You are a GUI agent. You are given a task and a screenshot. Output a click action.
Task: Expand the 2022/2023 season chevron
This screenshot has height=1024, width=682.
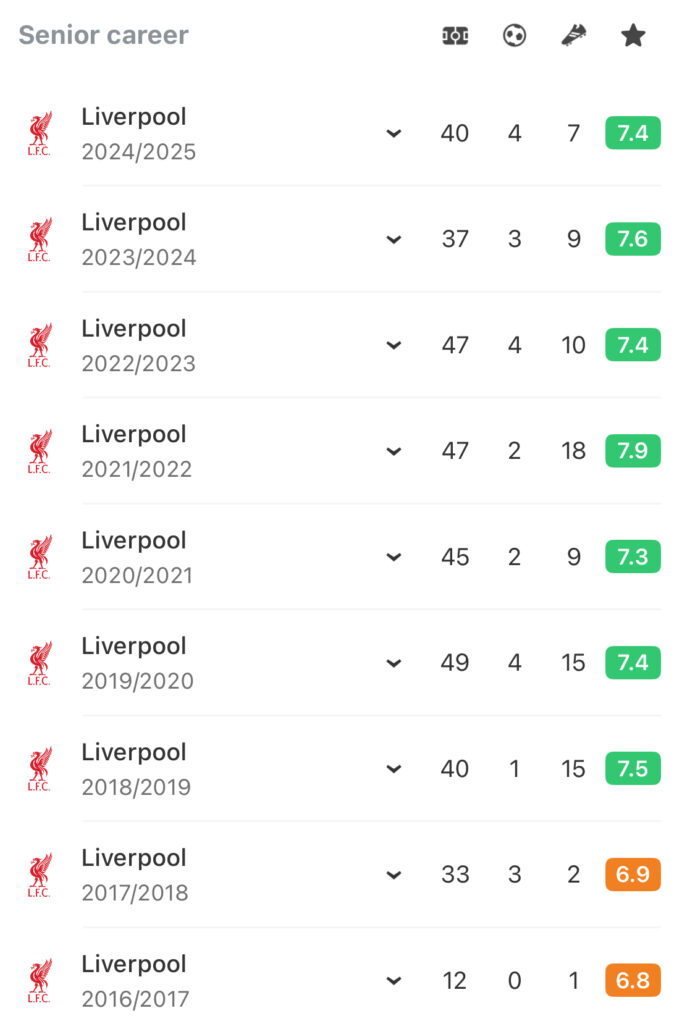pyautogui.click(x=393, y=345)
